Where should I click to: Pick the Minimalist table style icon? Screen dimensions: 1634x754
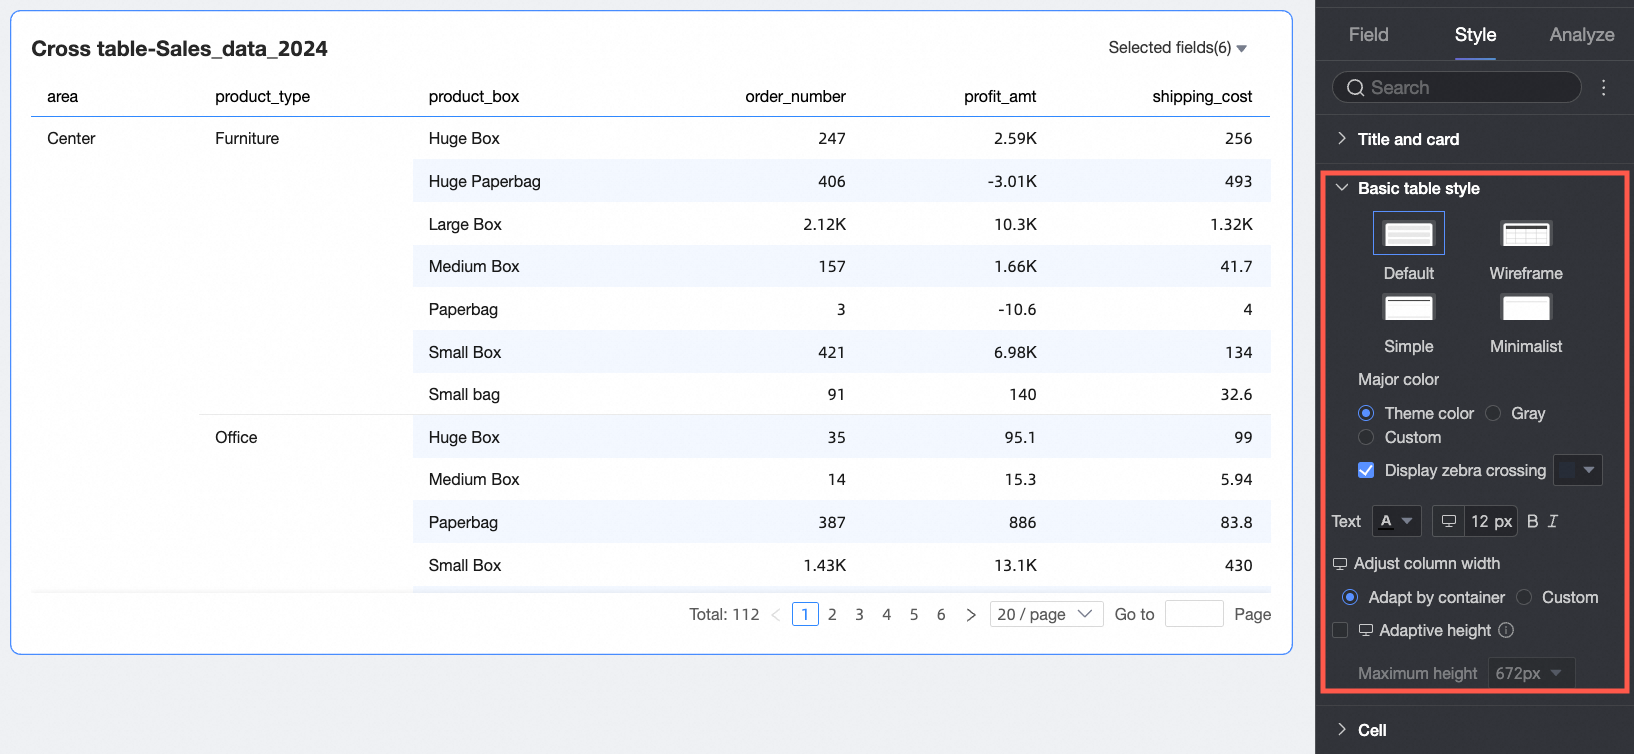pyautogui.click(x=1525, y=308)
